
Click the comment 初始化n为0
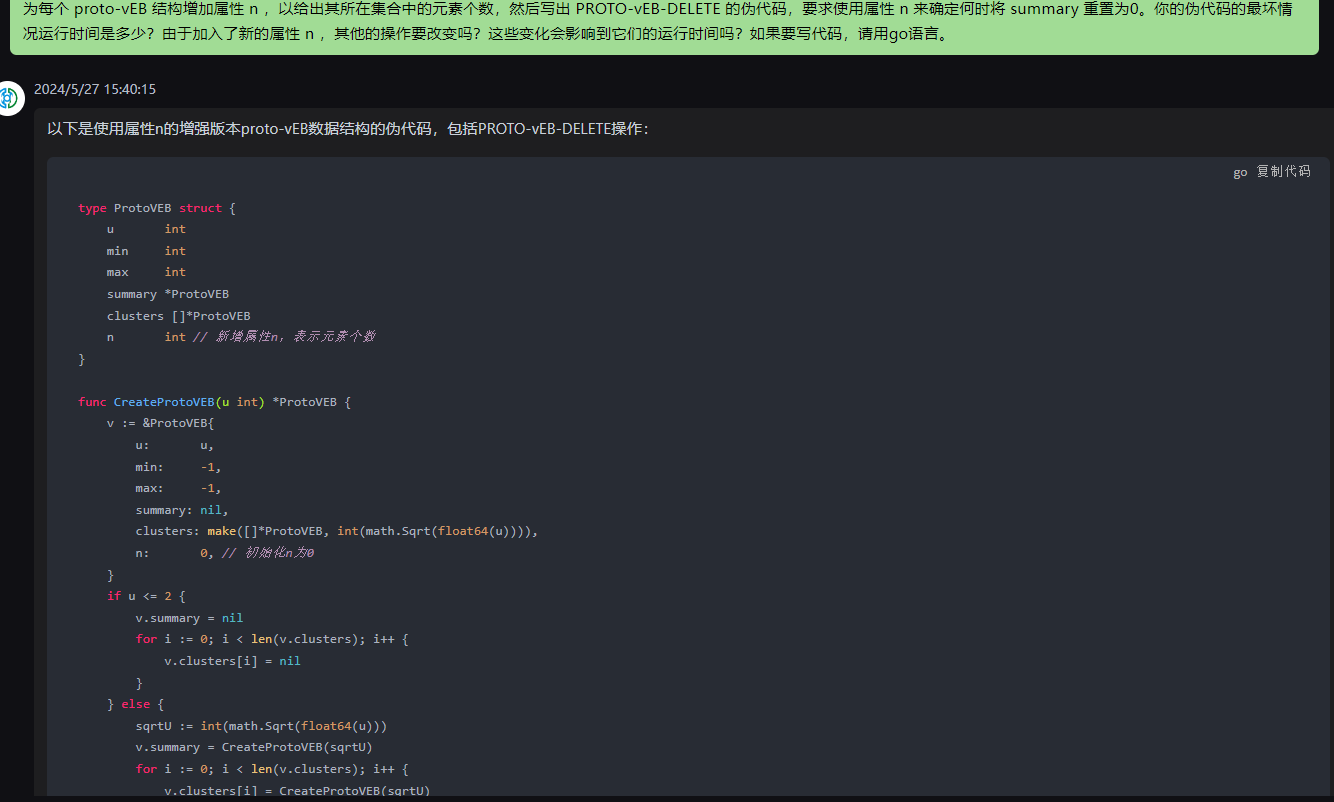coord(268,553)
